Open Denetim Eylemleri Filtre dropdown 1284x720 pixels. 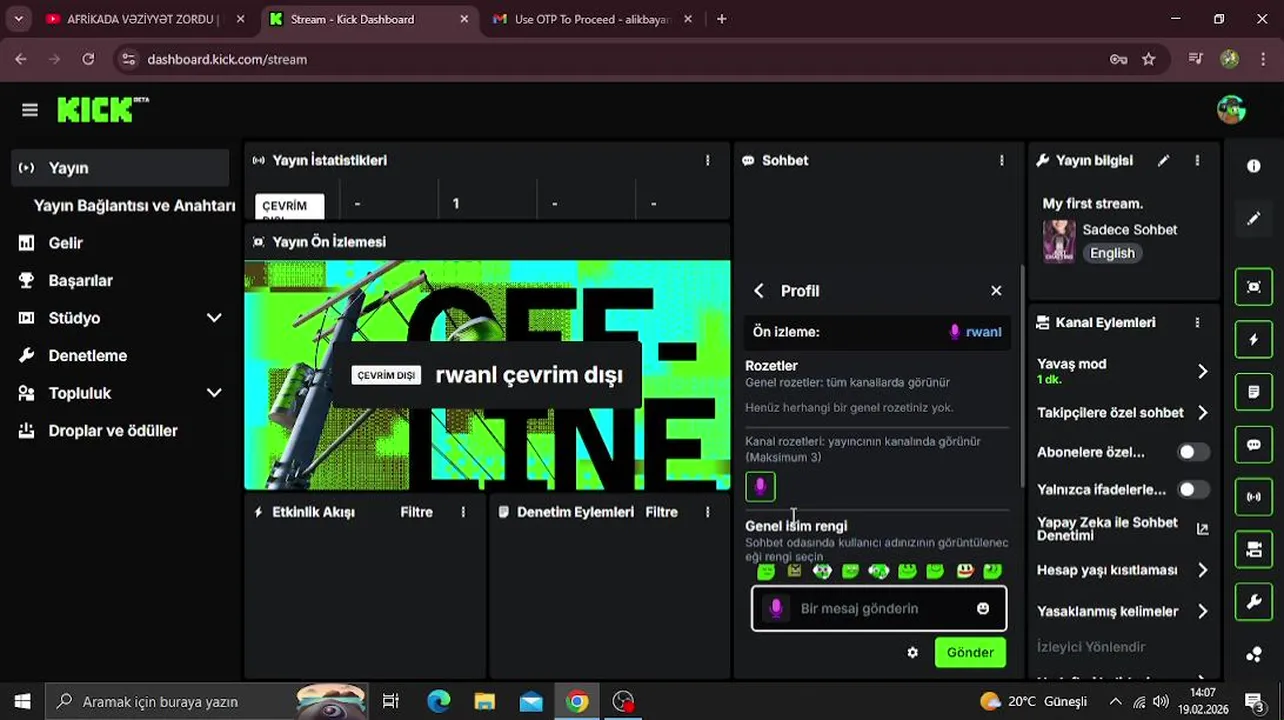pyautogui.click(x=661, y=512)
